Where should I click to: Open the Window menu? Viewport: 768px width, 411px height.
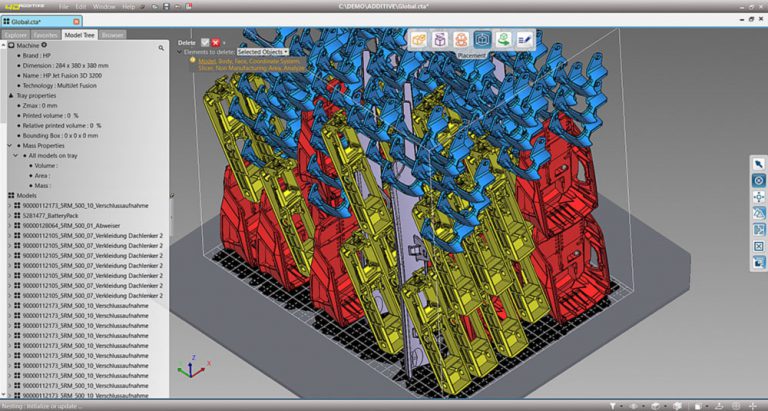103,7
